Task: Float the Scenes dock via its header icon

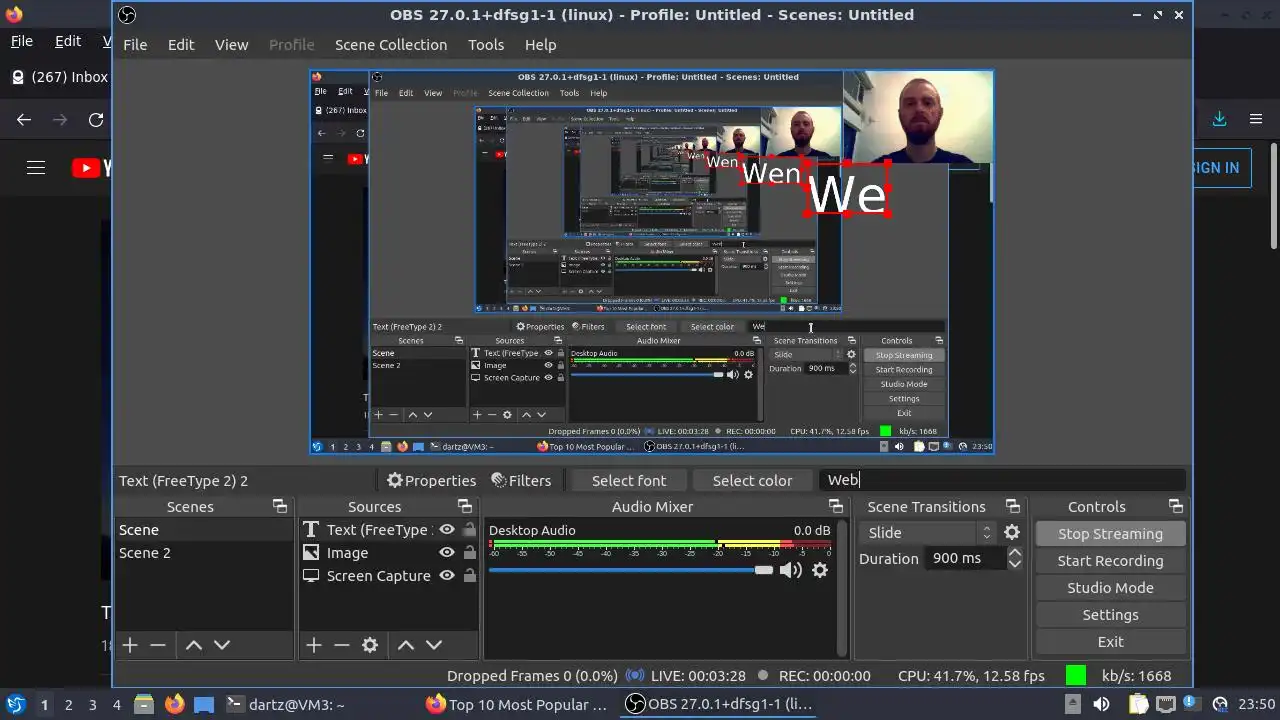Action: pos(280,507)
